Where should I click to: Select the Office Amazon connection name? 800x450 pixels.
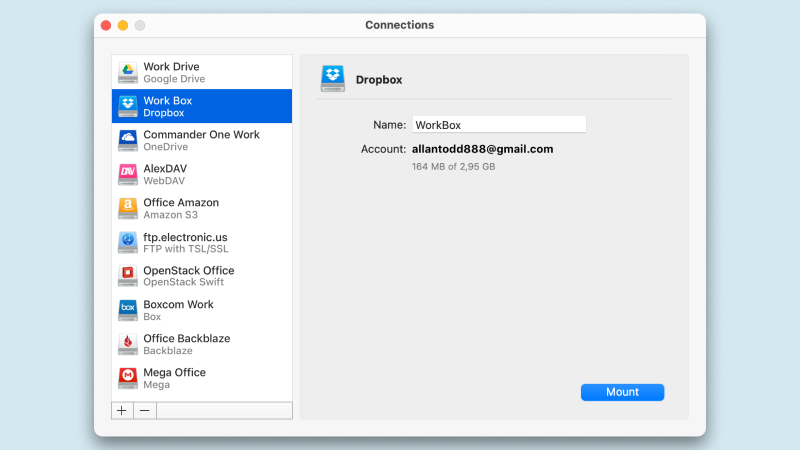(x=181, y=203)
